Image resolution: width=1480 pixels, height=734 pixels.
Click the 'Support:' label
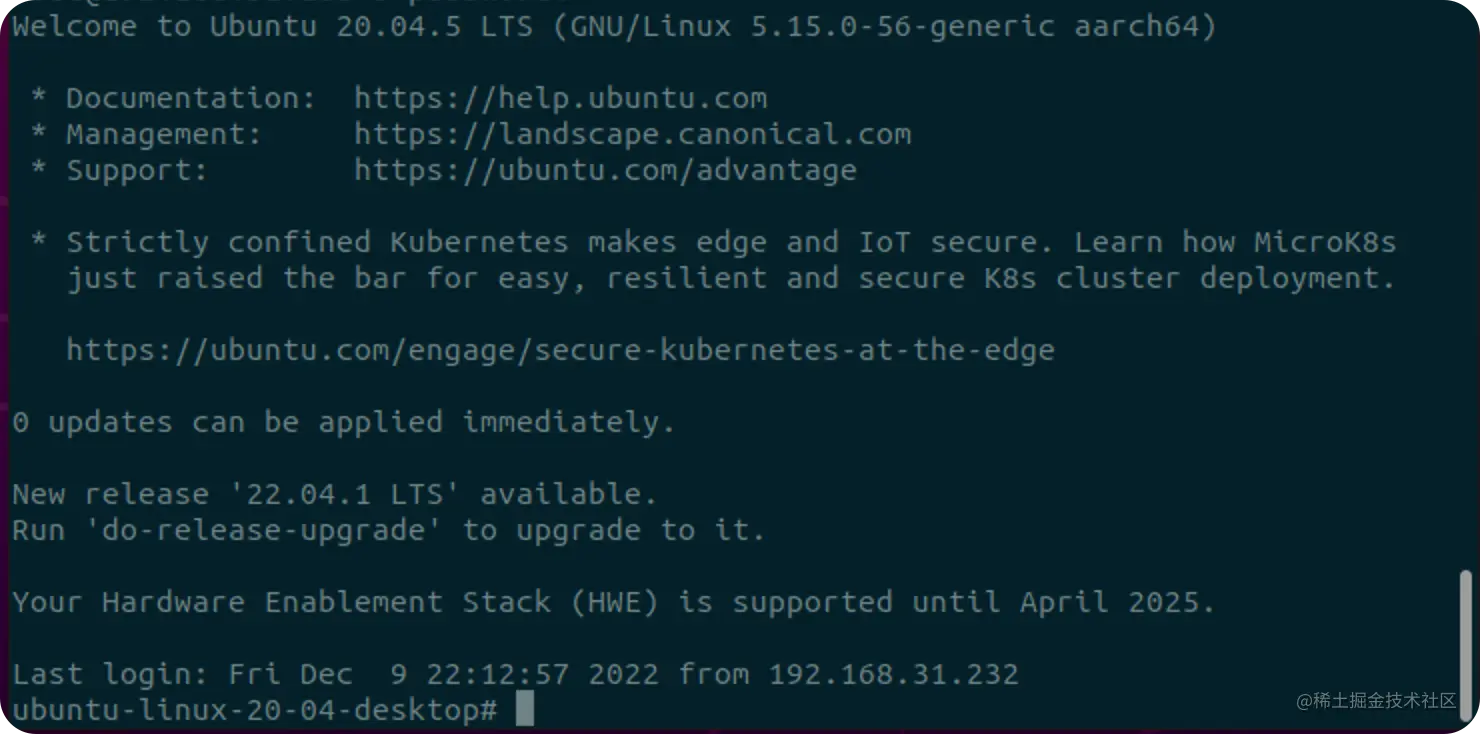(x=137, y=170)
